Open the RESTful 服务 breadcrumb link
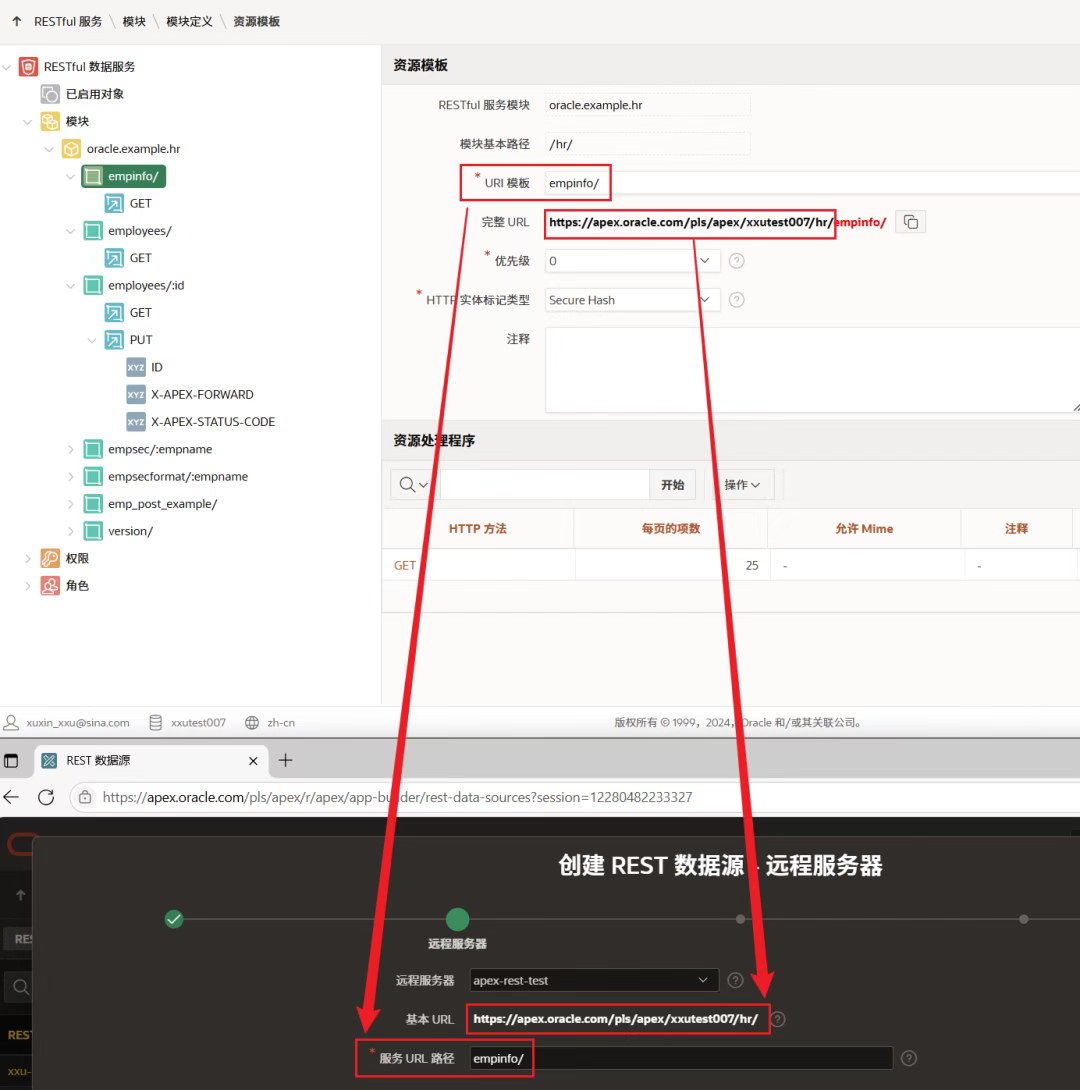The width and height of the screenshot is (1080, 1090). [68, 22]
